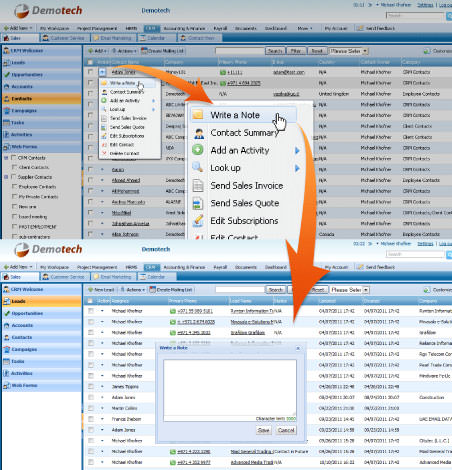The image size is (452, 470).
Task: Click Save in the Write a Note dialog
Action: tap(263, 430)
